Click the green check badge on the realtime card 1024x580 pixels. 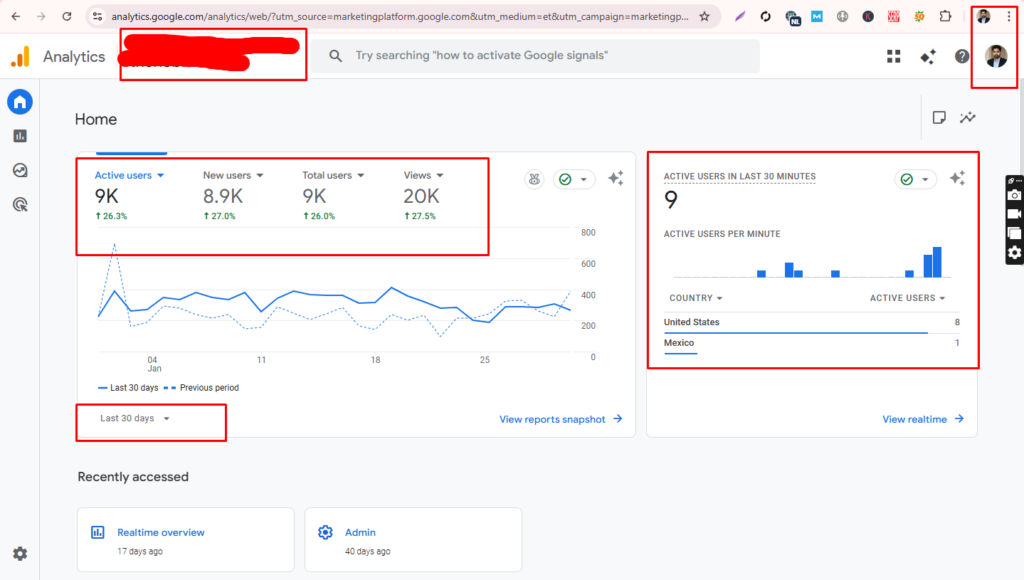[x=907, y=178]
